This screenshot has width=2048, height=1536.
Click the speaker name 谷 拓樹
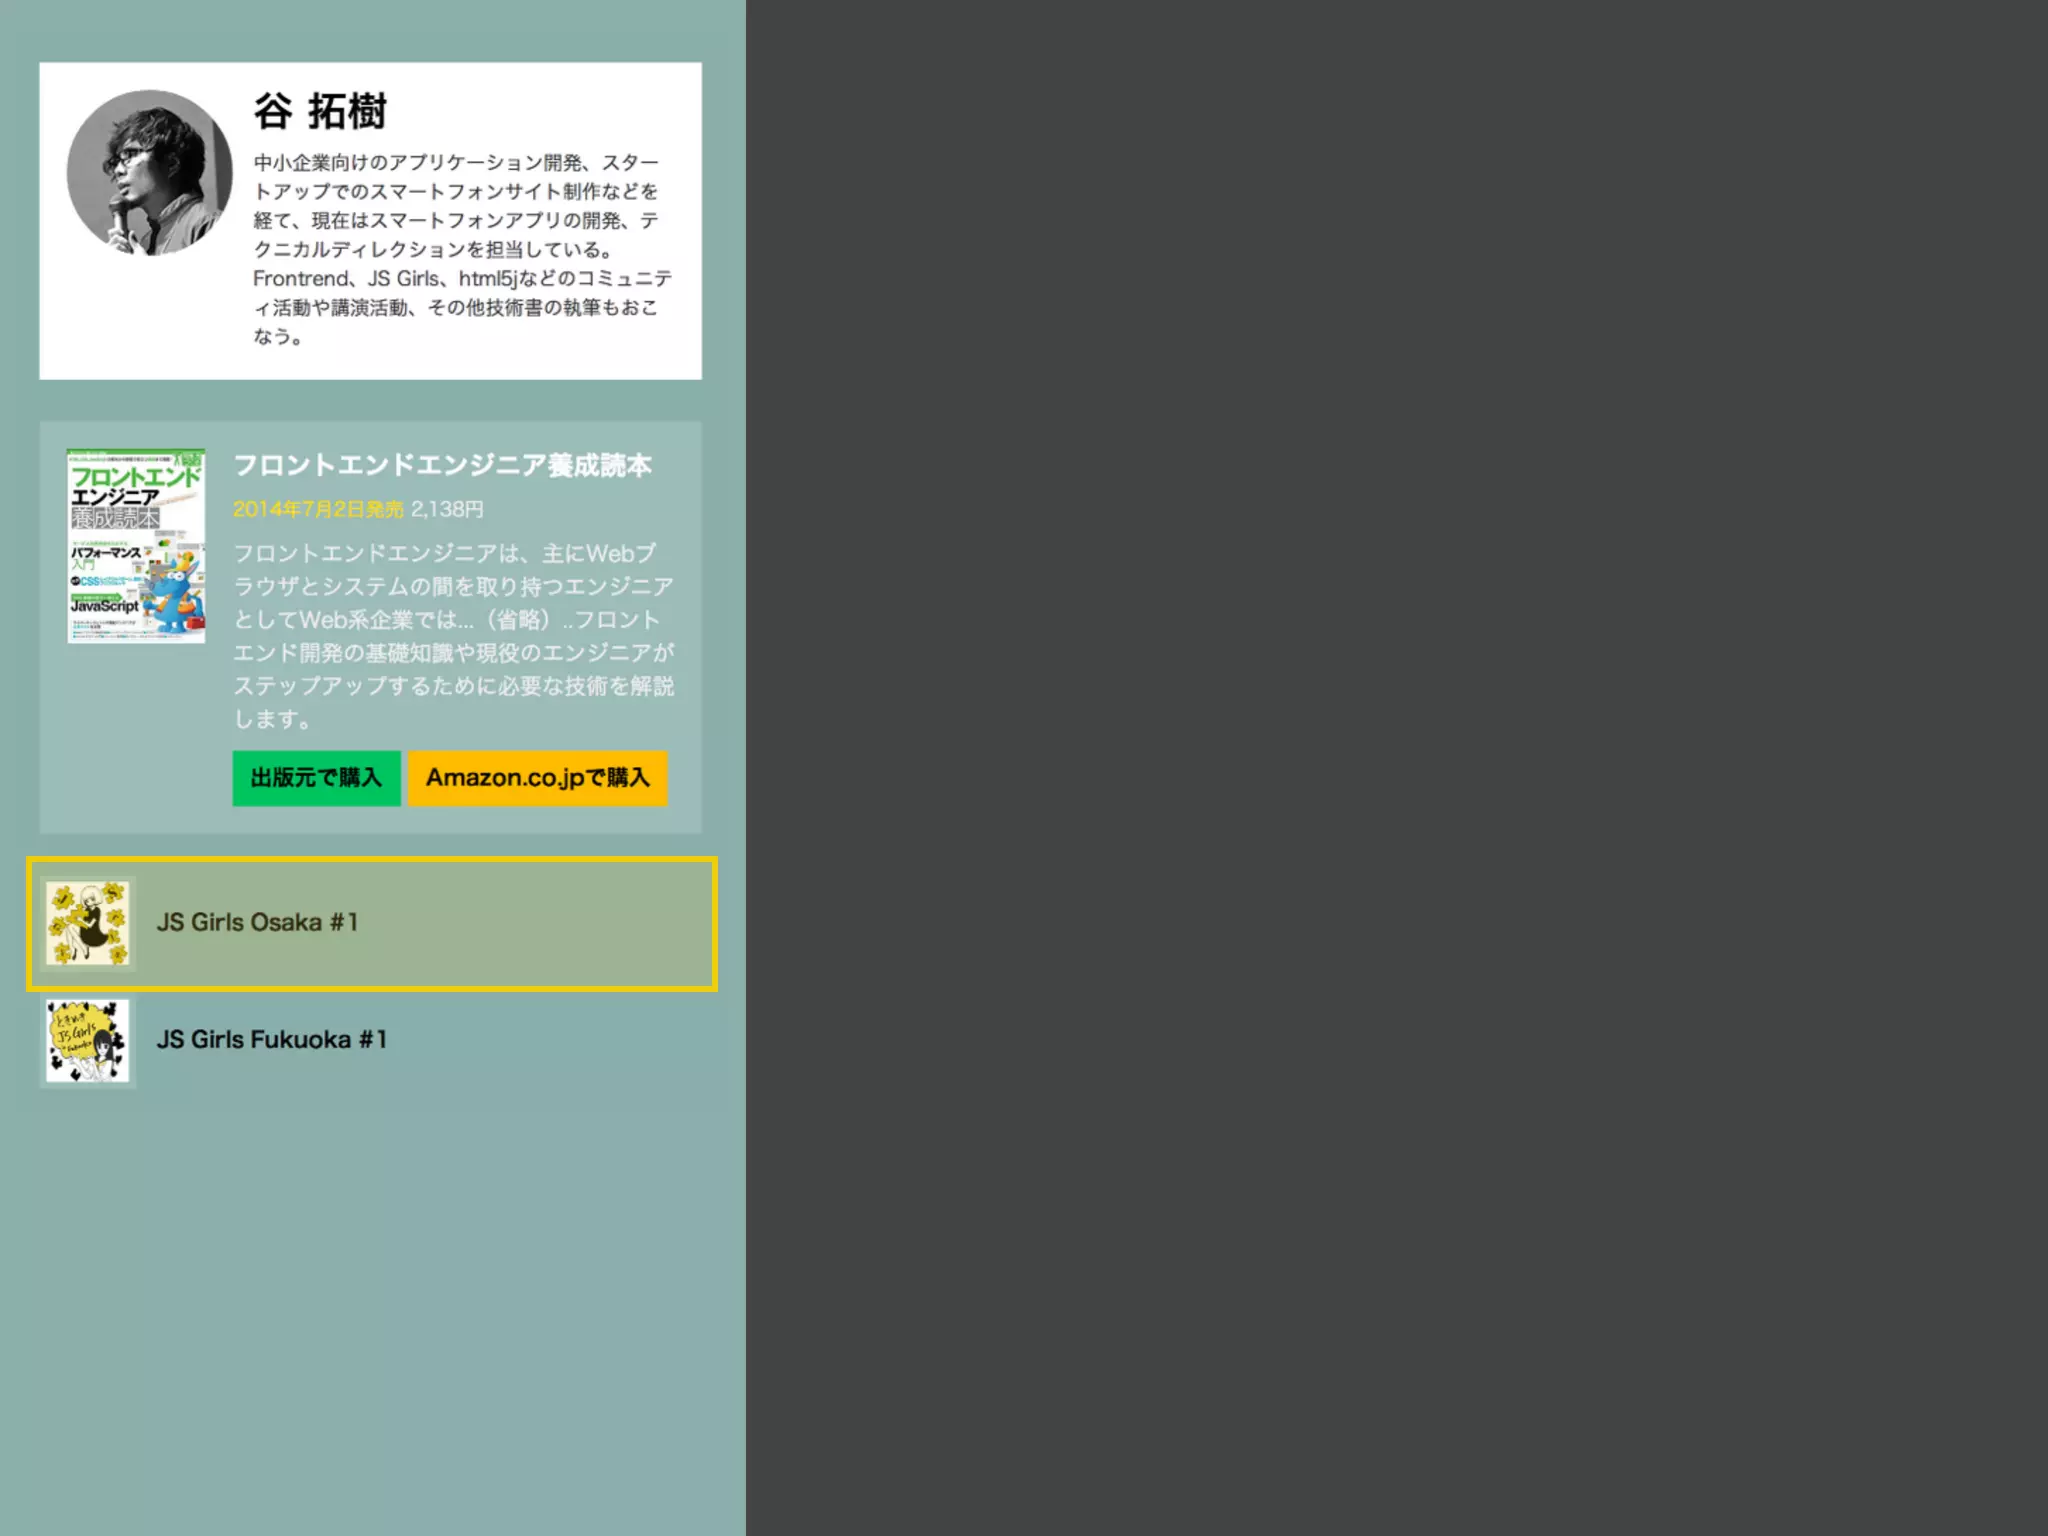(x=320, y=111)
